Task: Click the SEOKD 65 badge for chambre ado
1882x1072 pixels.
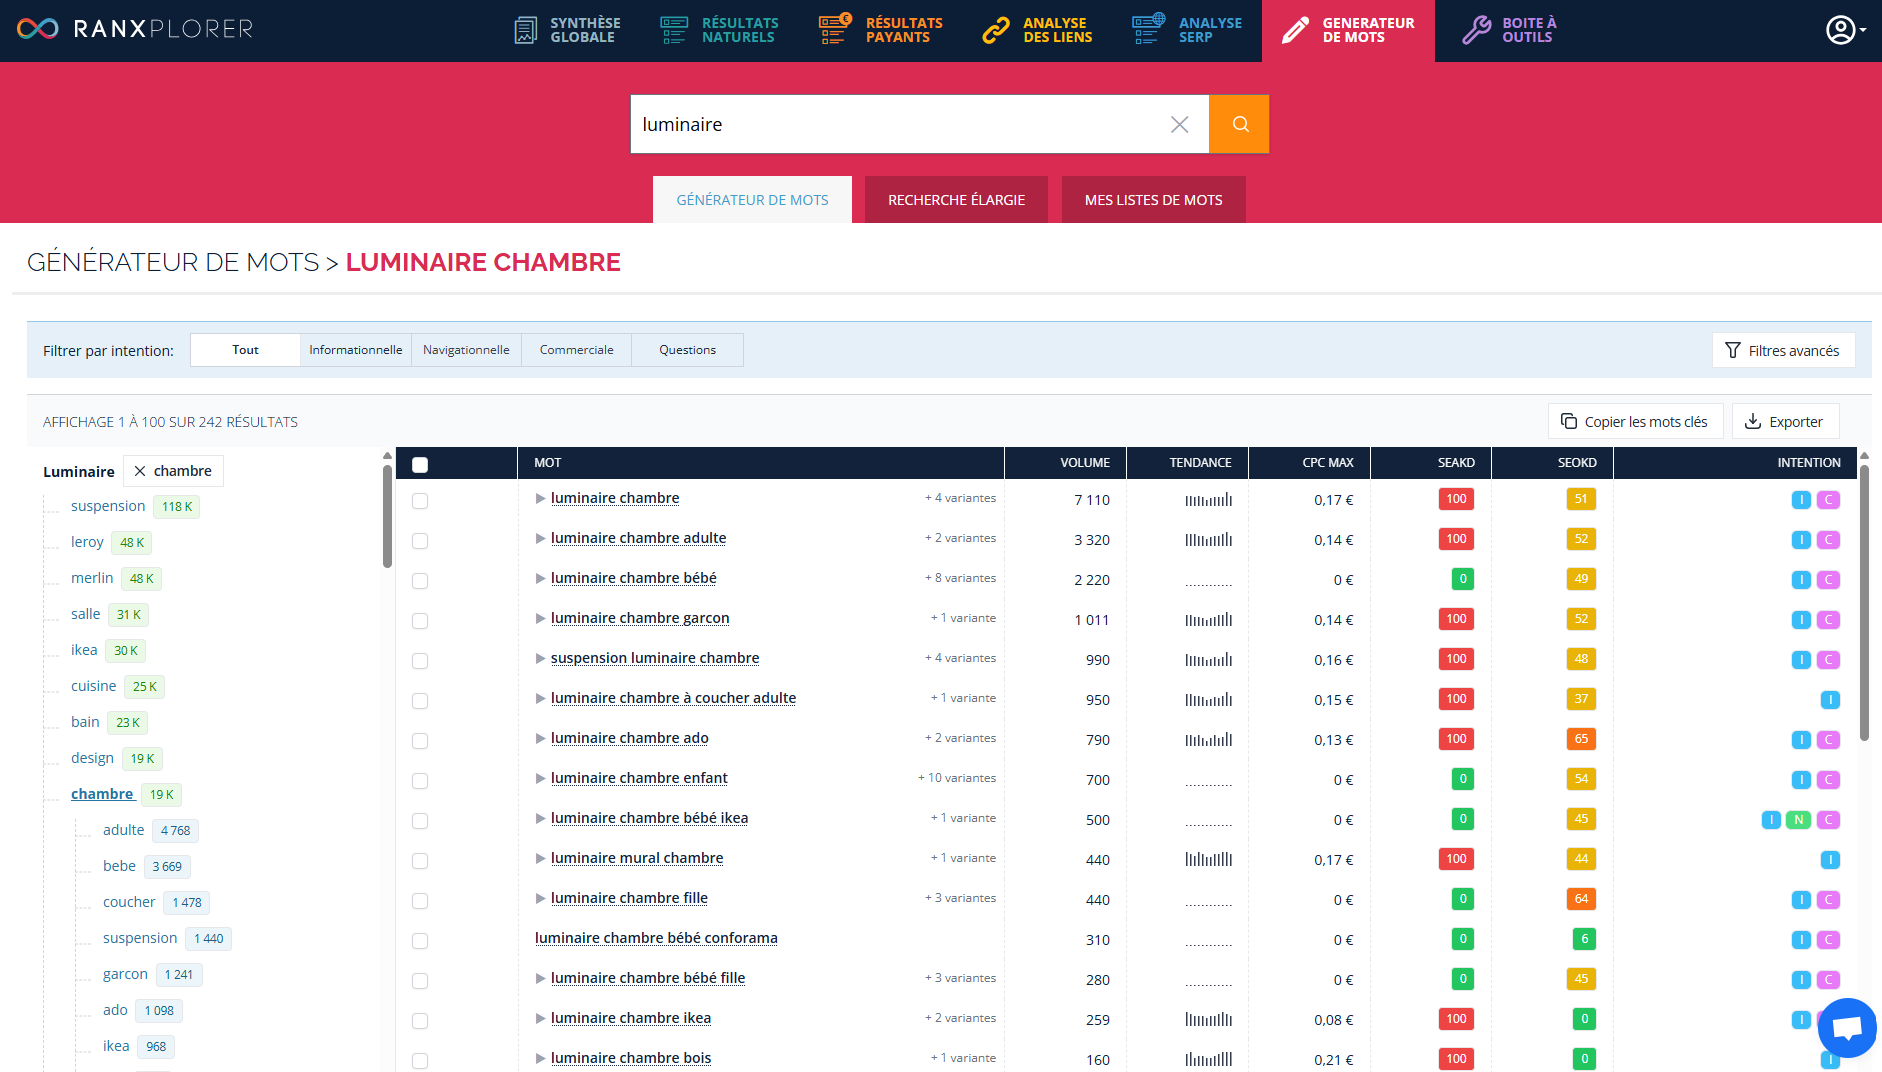Action: [1580, 739]
